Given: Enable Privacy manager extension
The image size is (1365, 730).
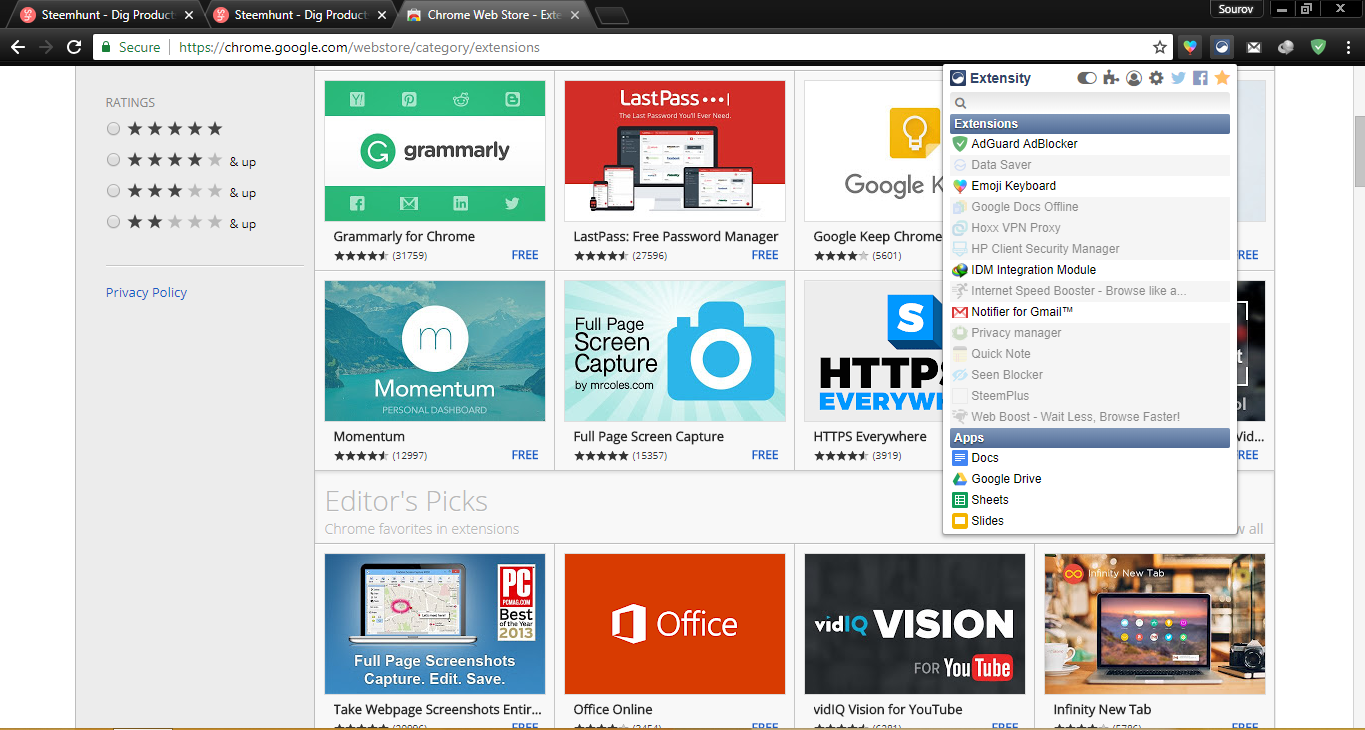Looking at the screenshot, I should coord(1090,333).
